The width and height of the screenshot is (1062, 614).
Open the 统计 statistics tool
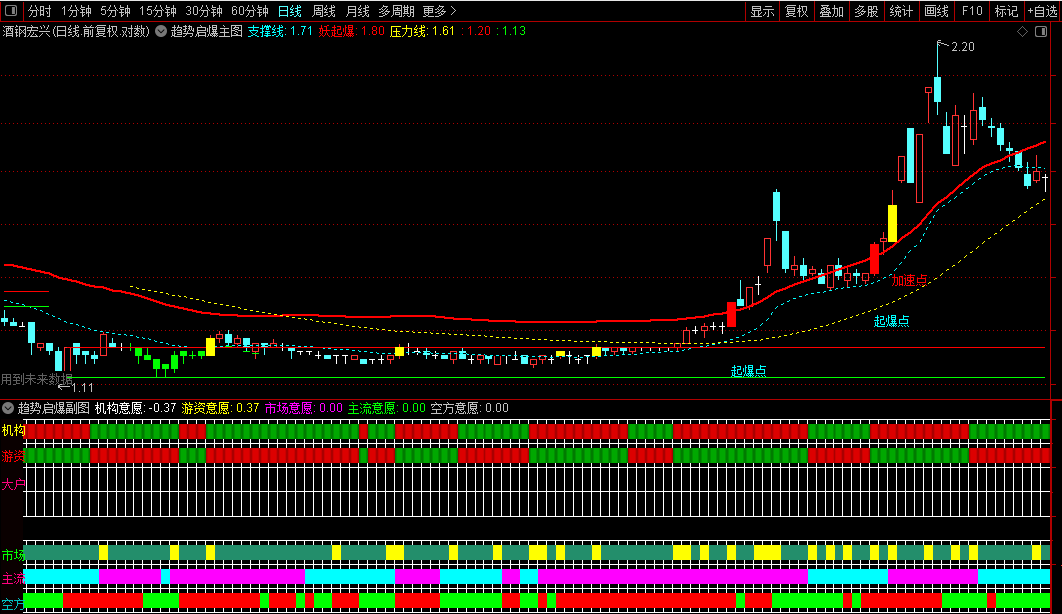901,12
